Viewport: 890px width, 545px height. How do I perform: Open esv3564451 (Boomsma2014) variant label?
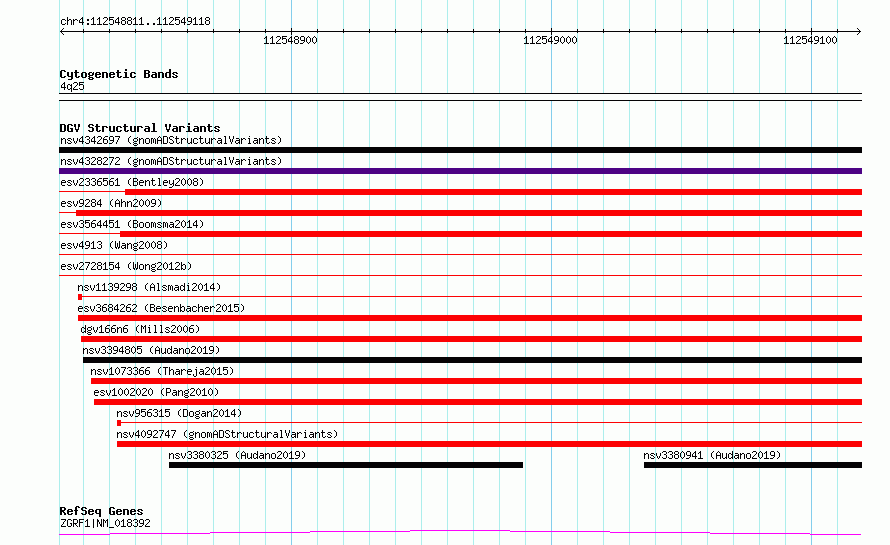click(132, 224)
